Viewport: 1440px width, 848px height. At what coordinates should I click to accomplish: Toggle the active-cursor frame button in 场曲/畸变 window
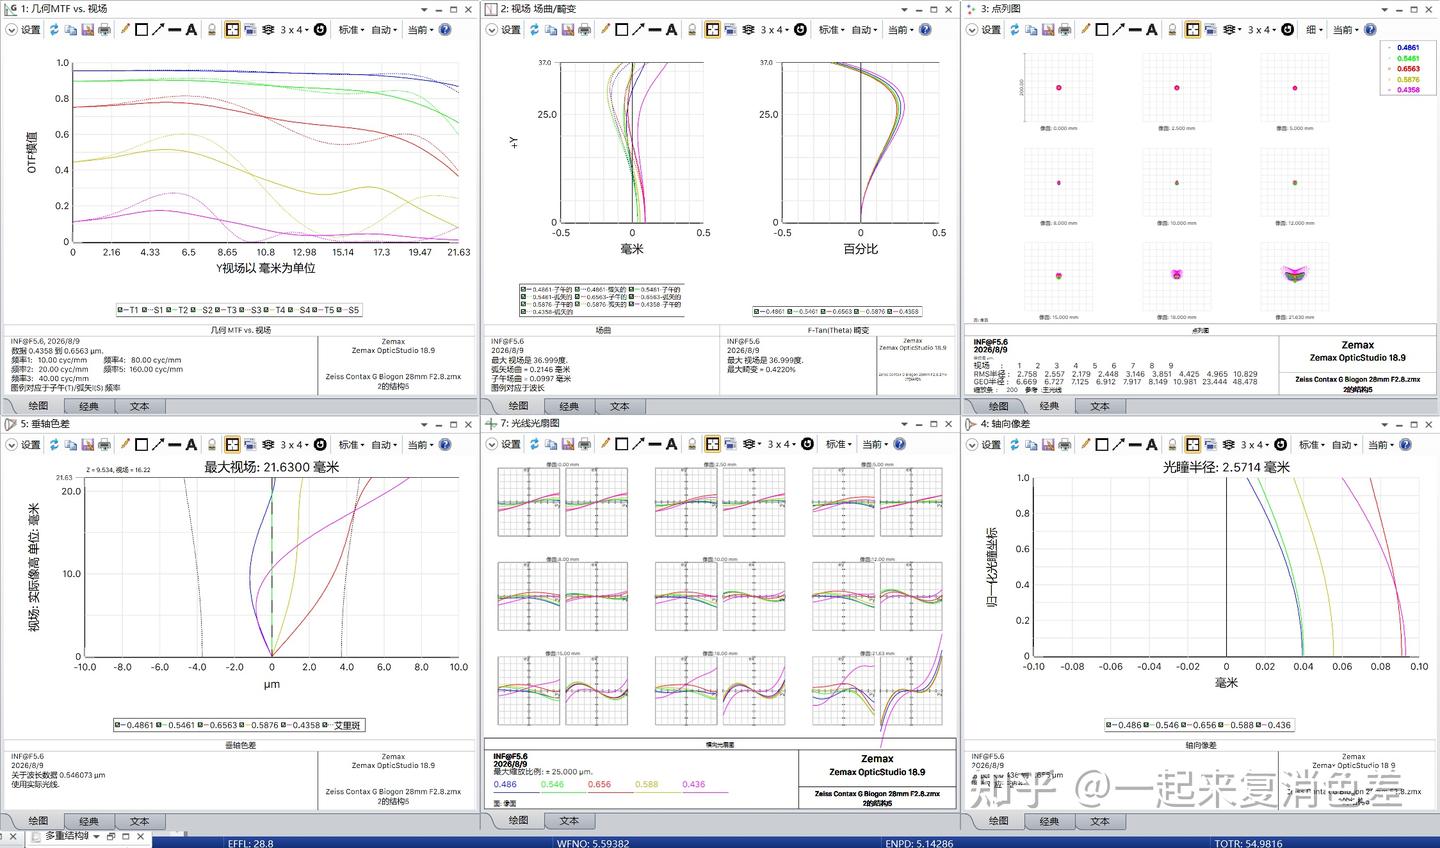point(712,30)
